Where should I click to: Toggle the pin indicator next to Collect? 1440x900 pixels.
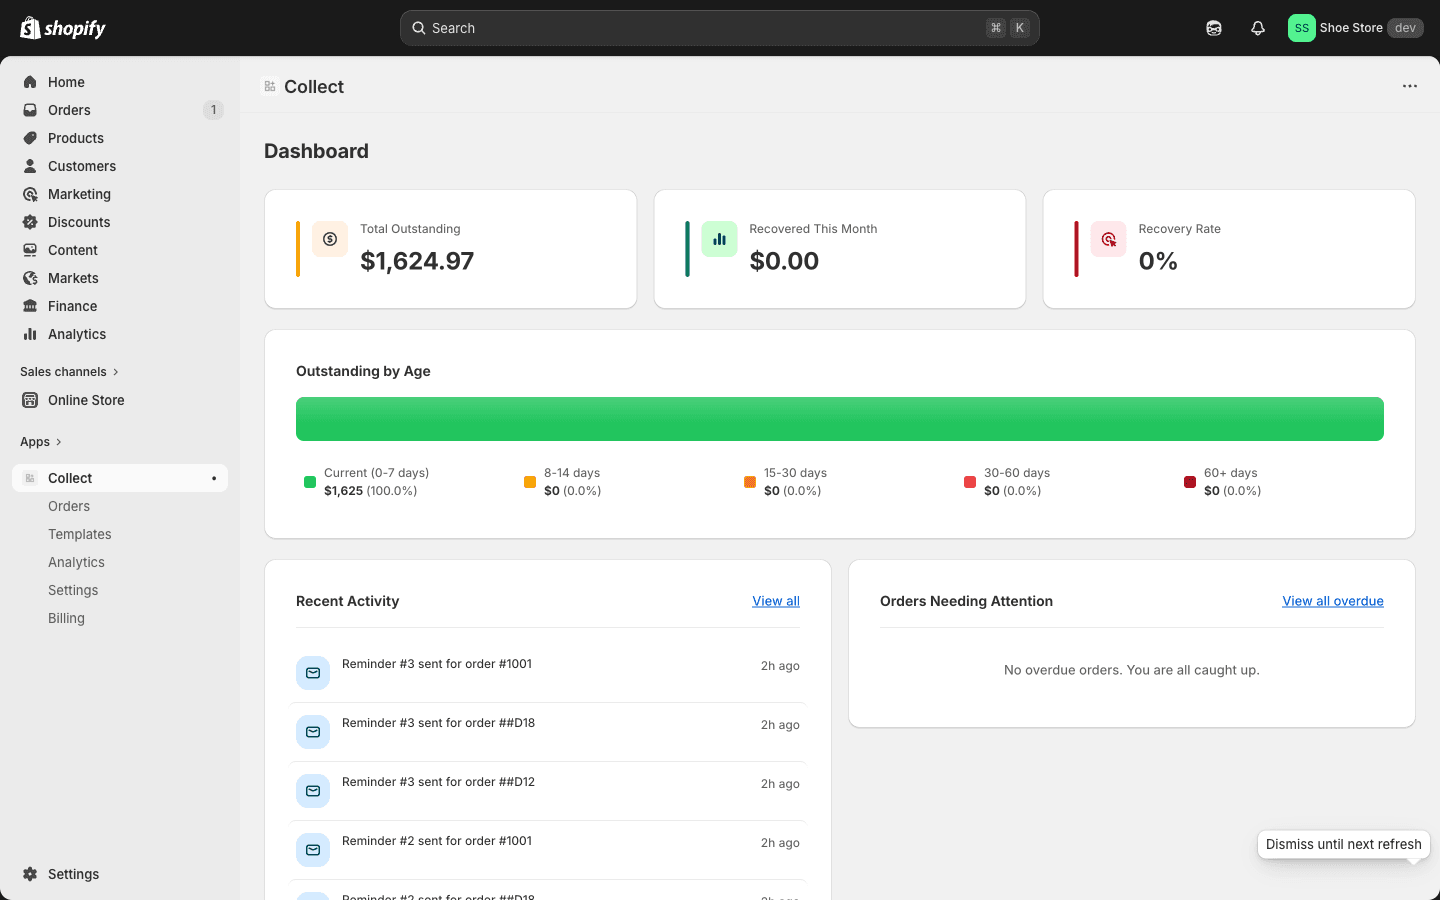tap(214, 478)
